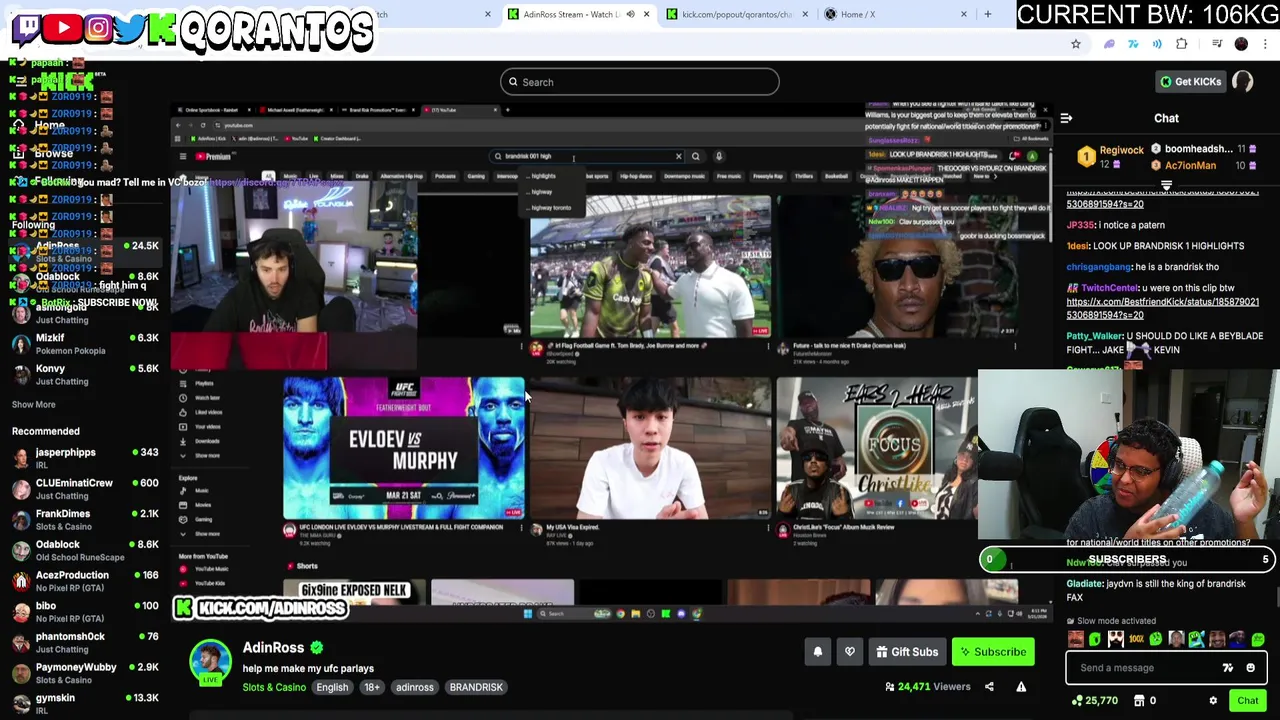
Task: Click the broken heart unfollow icon
Action: (x=850, y=652)
